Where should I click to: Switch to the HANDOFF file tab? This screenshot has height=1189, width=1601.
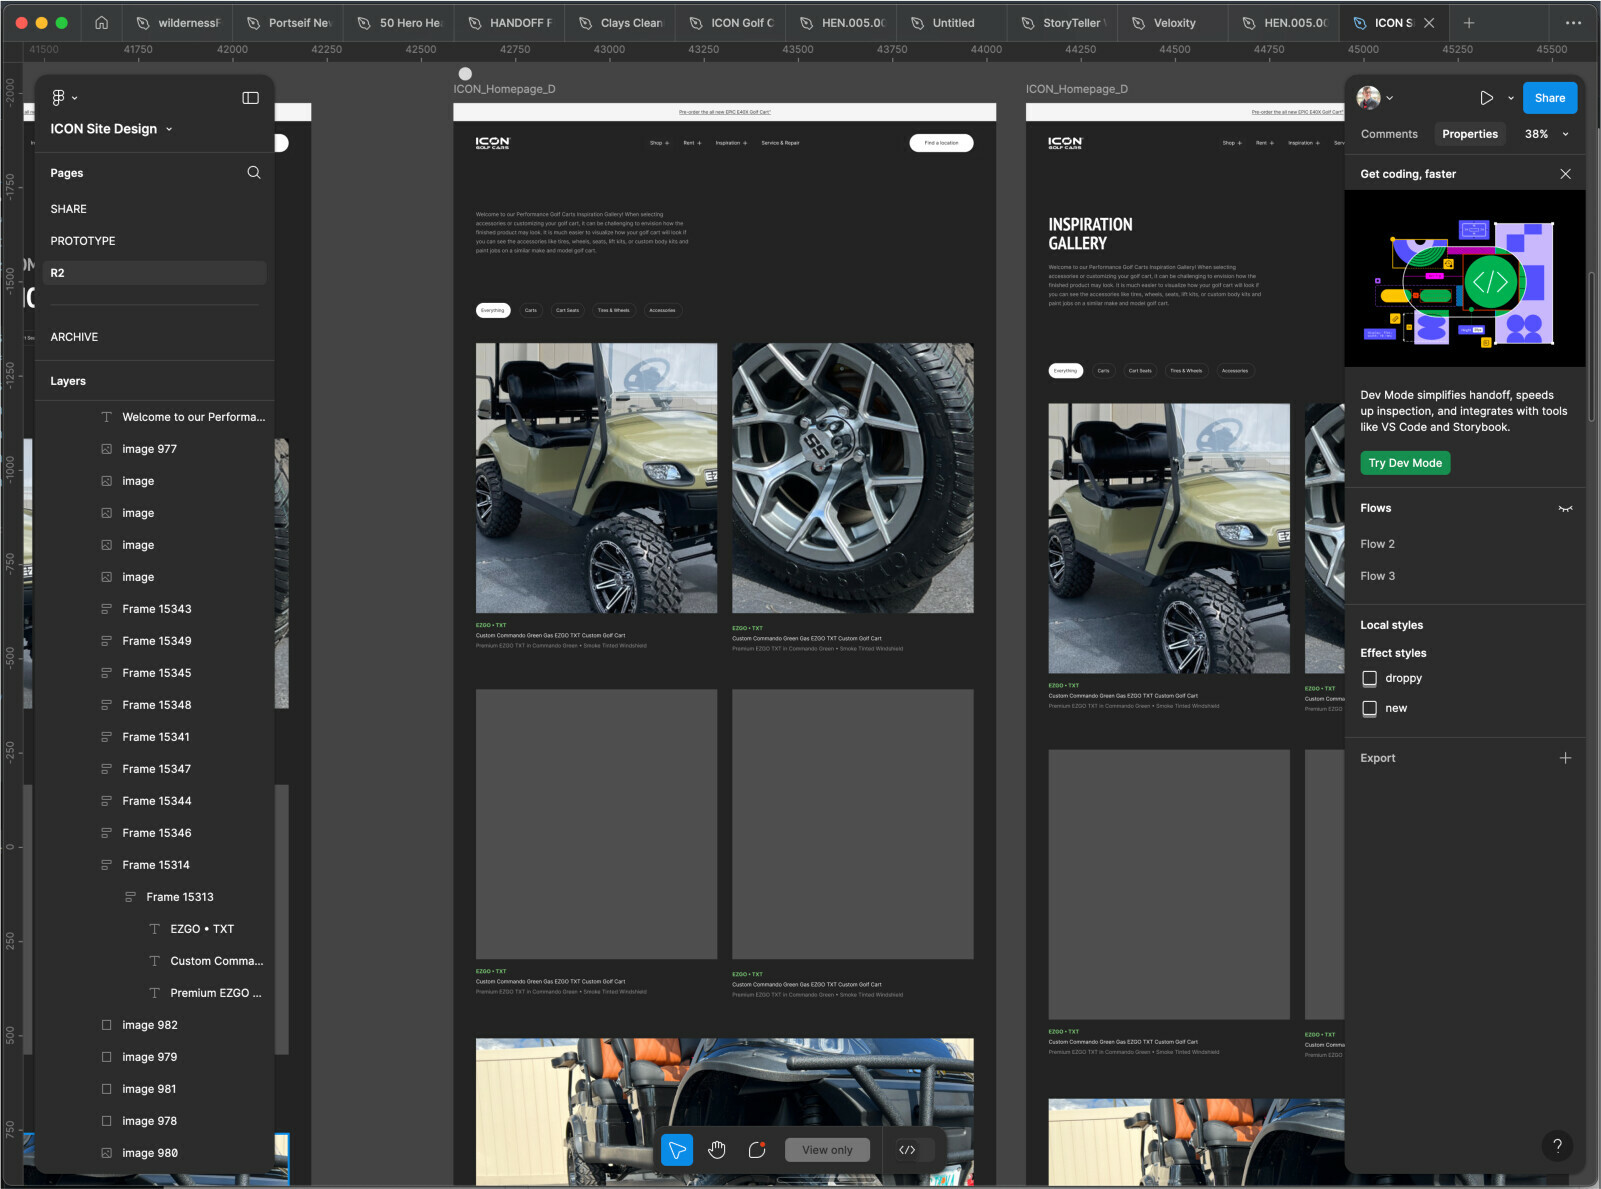(x=509, y=23)
